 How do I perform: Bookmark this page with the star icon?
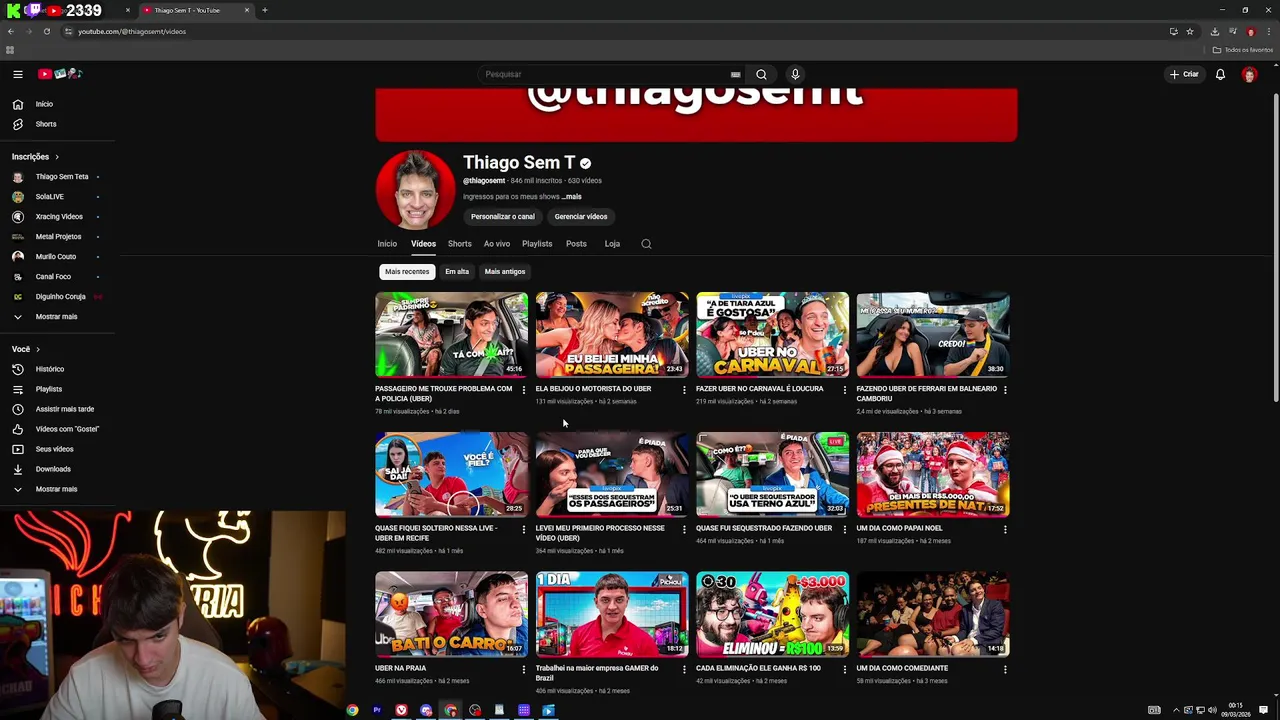[1190, 31]
